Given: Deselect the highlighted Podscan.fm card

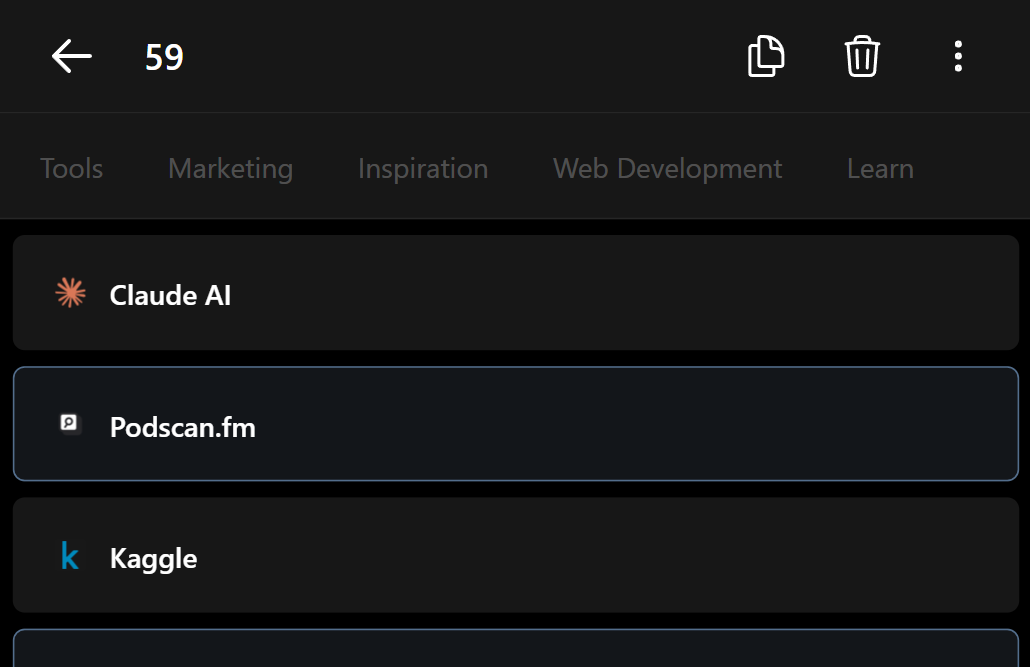Looking at the screenshot, I should tap(516, 424).
